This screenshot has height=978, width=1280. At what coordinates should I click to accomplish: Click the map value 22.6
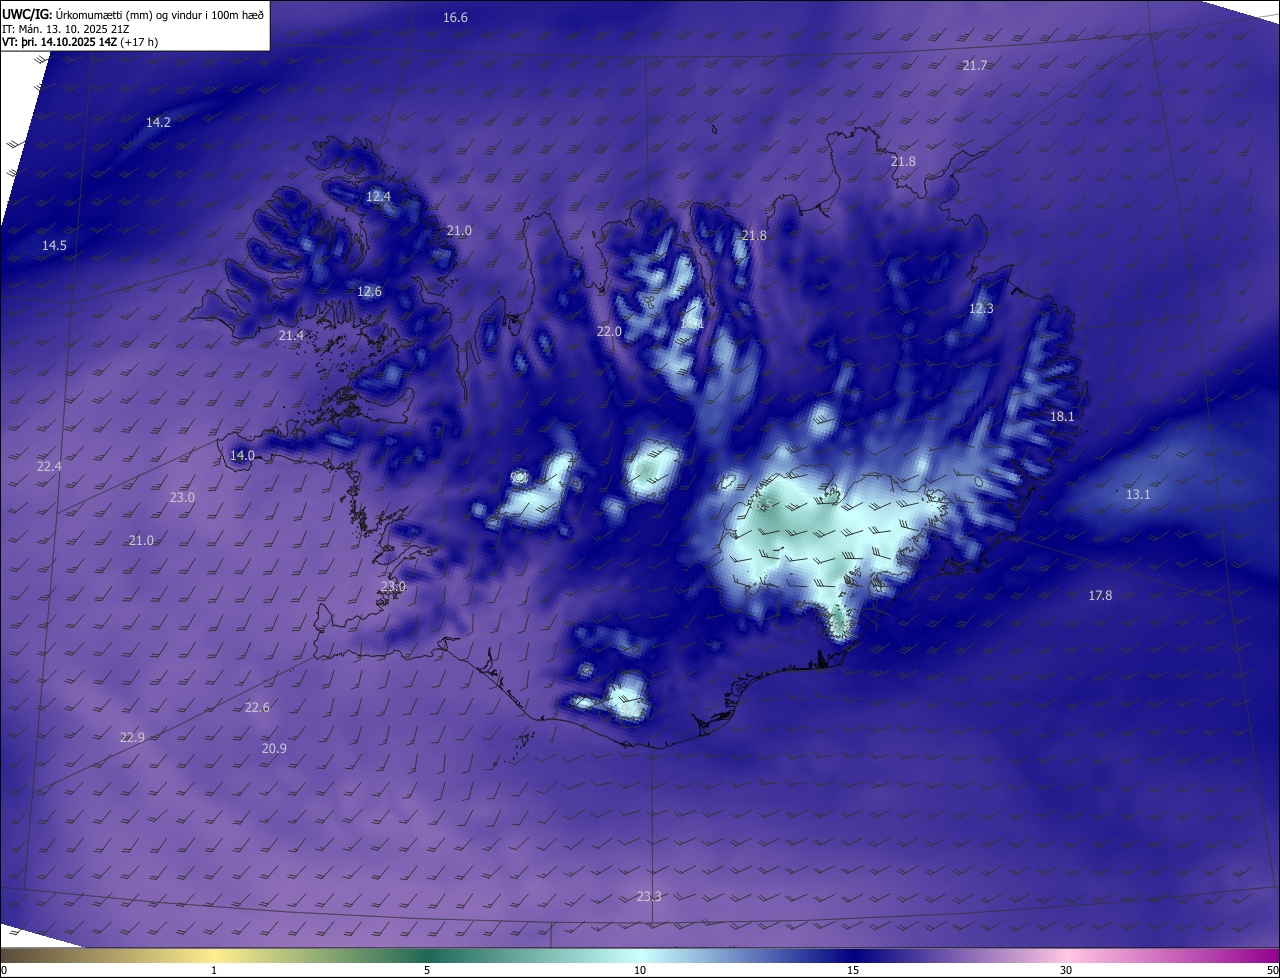pos(257,708)
